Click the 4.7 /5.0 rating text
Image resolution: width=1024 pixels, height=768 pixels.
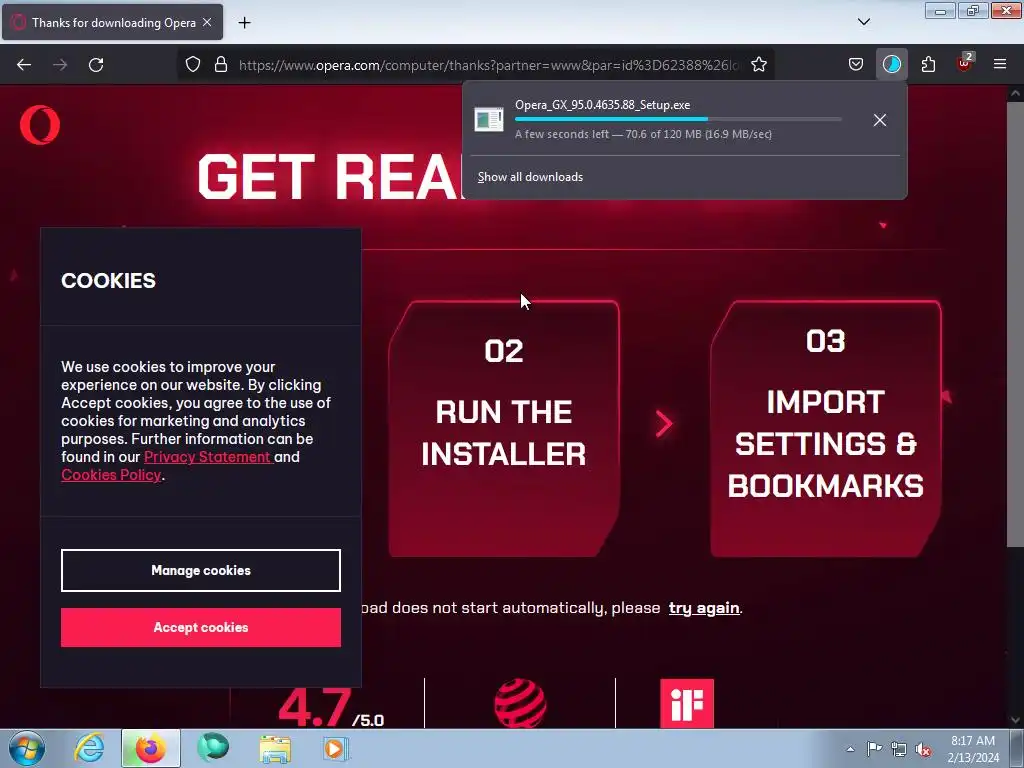click(331, 709)
